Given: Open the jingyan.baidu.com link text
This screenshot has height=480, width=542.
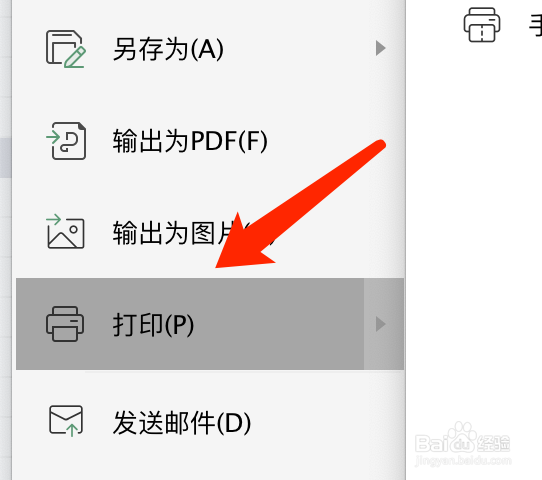Looking at the screenshot, I should click(462, 461).
